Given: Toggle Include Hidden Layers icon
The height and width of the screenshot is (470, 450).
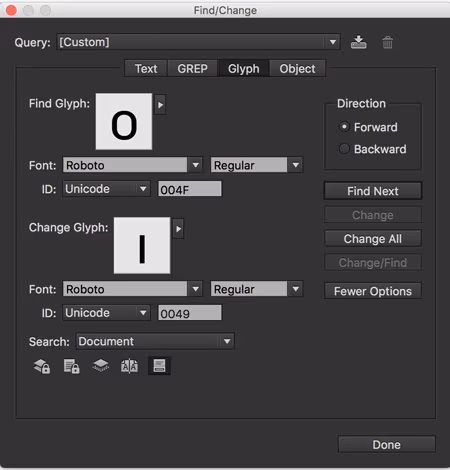Looking at the screenshot, I should 100,366.
